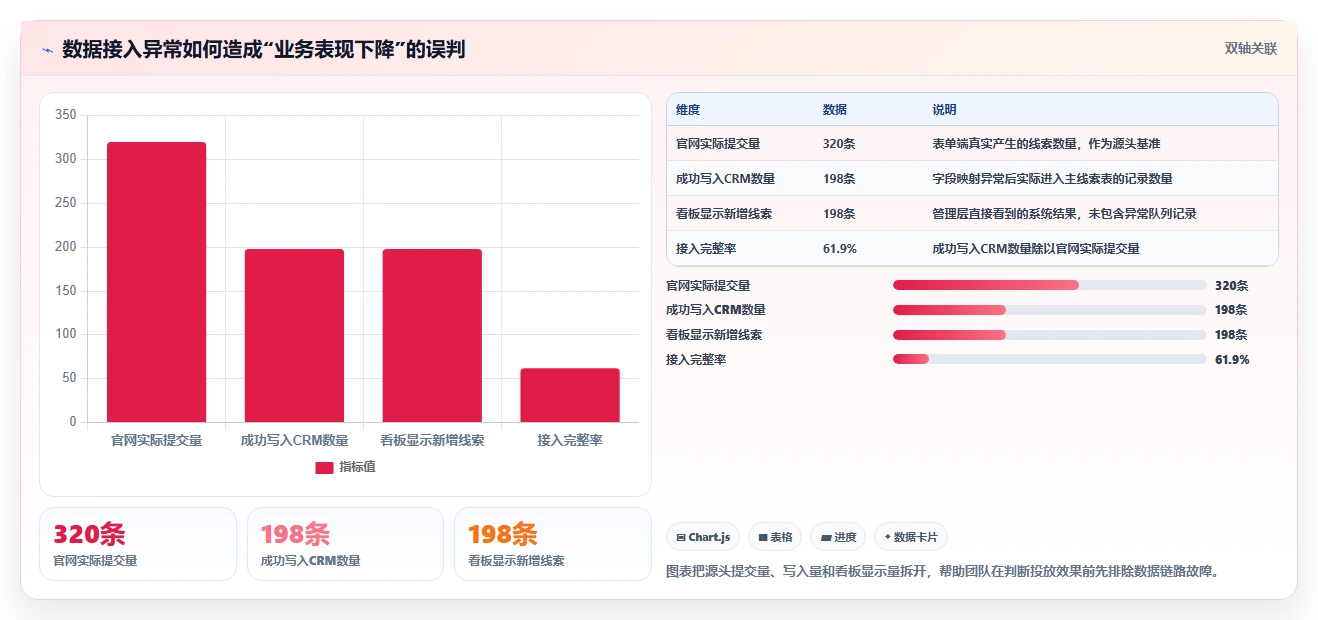Click the 维度 column header
The width and height of the screenshot is (1318, 620).
pos(688,109)
